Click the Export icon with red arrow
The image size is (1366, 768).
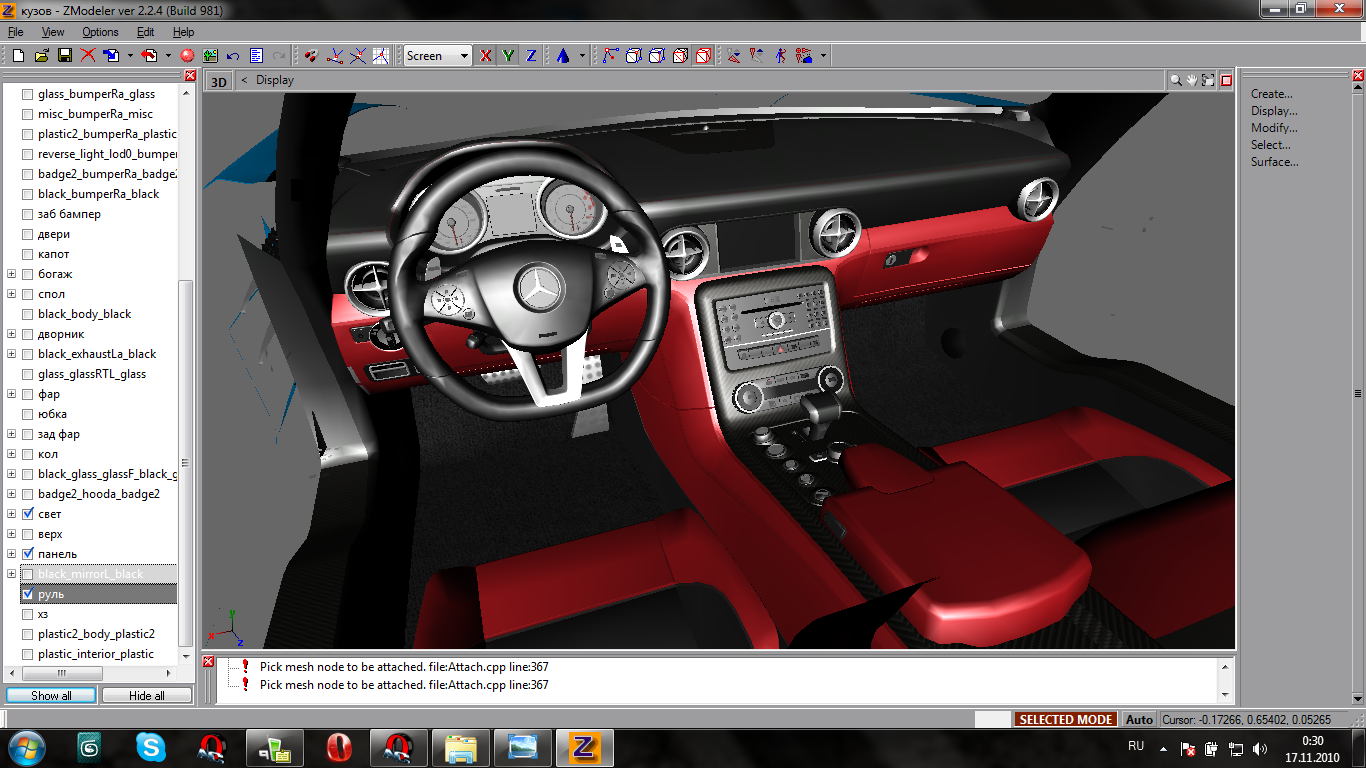[x=149, y=56]
